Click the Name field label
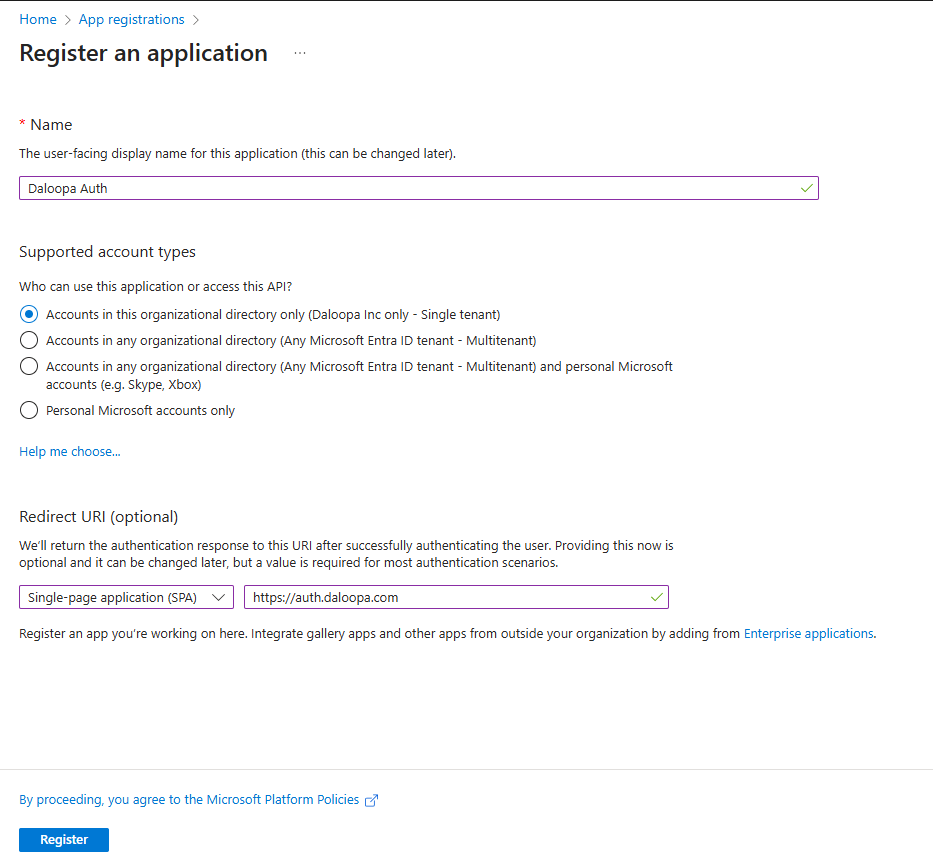The width and height of the screenshot is (933, 864). click(x=51, y=125)
